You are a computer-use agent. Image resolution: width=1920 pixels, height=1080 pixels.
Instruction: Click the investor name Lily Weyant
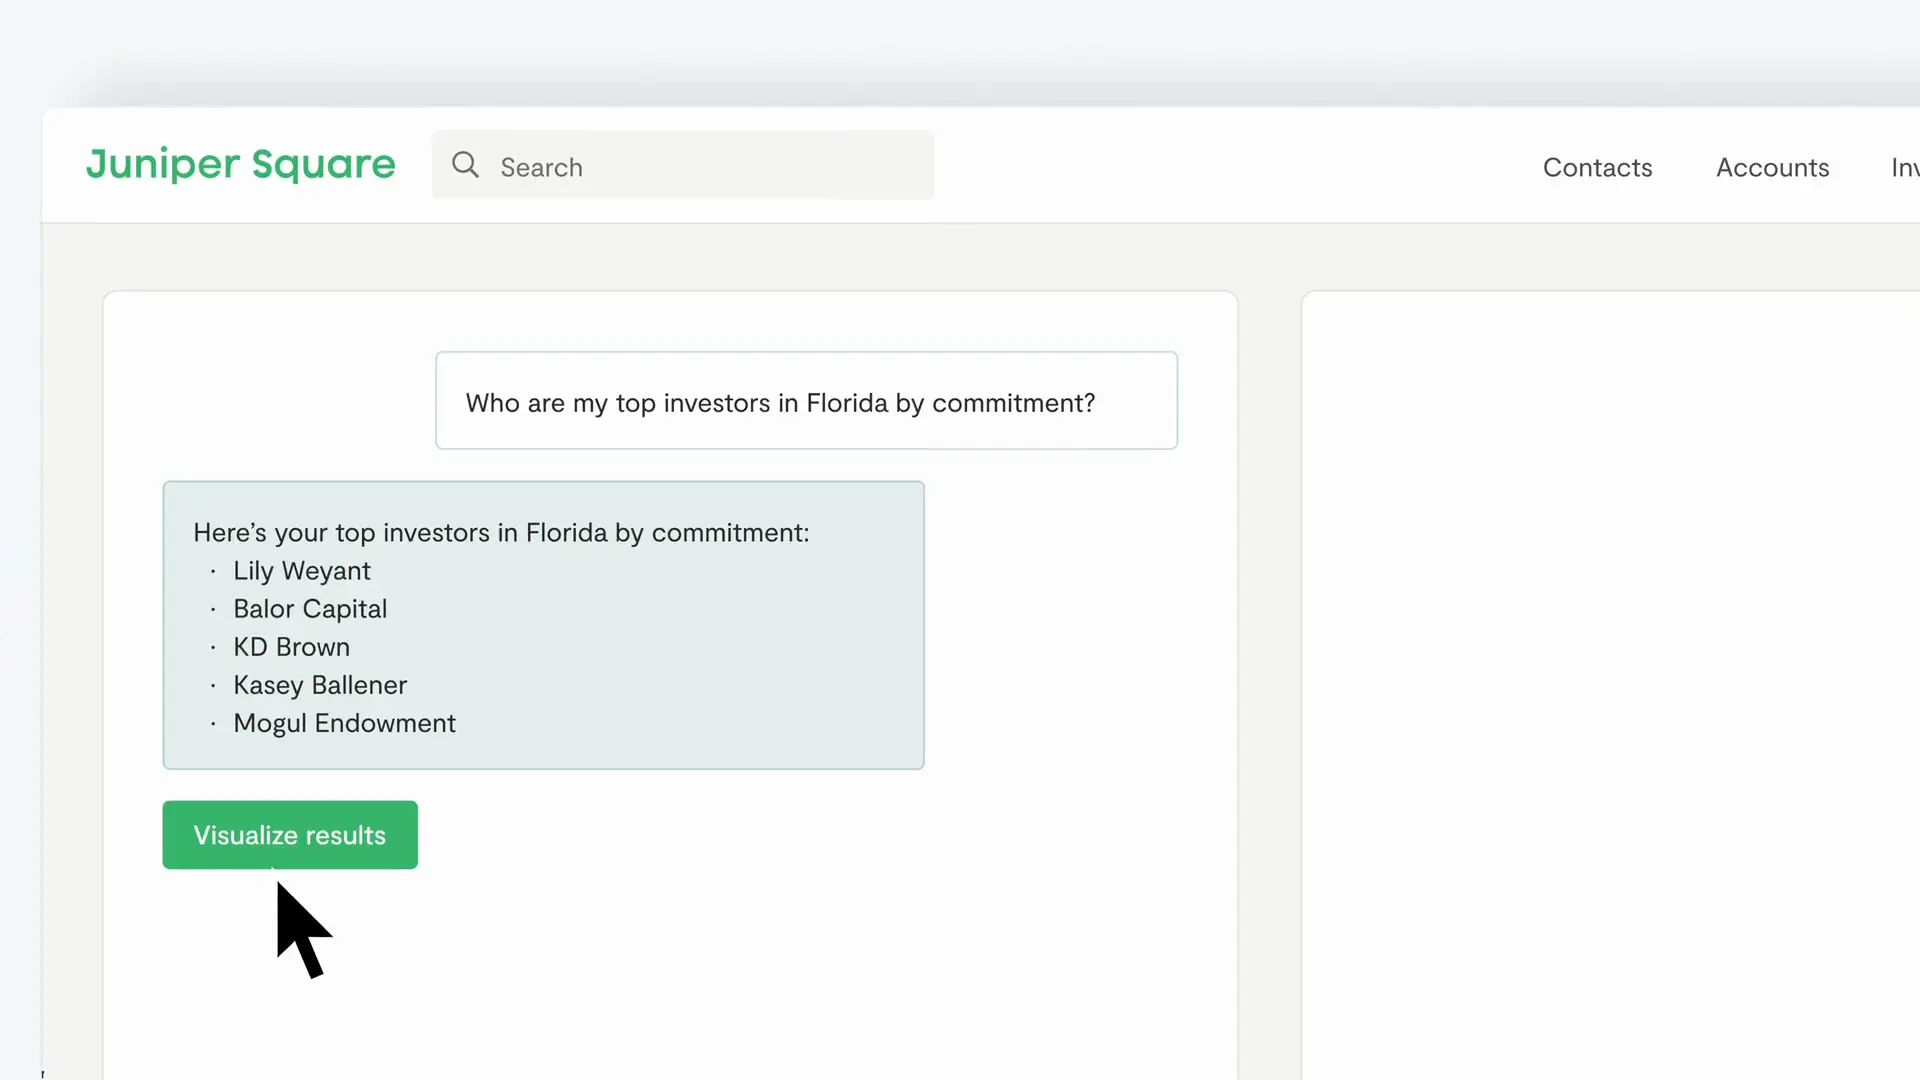coord(302,571)
